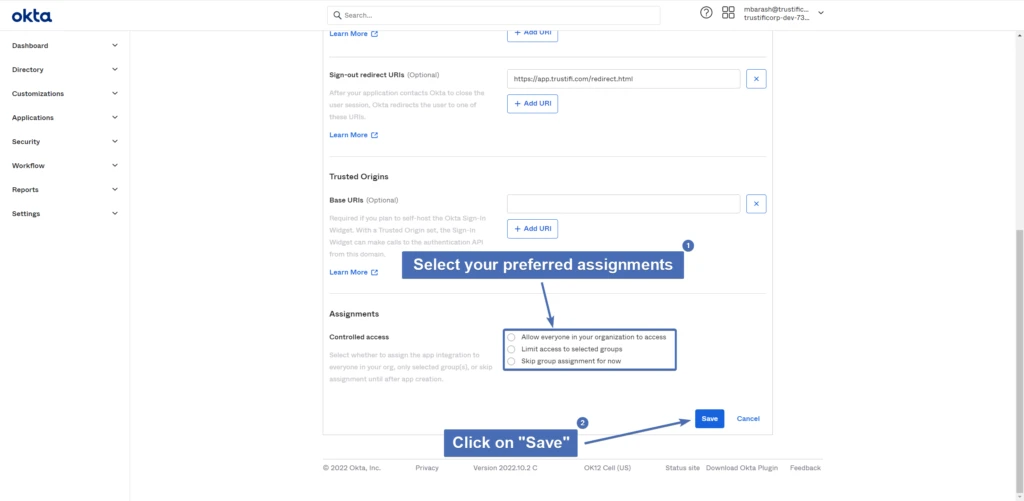The width and height of the screenshot is (1024, 501).
Task: Remove the sign-out redirect URI with X
Action: tap(756, 79)
